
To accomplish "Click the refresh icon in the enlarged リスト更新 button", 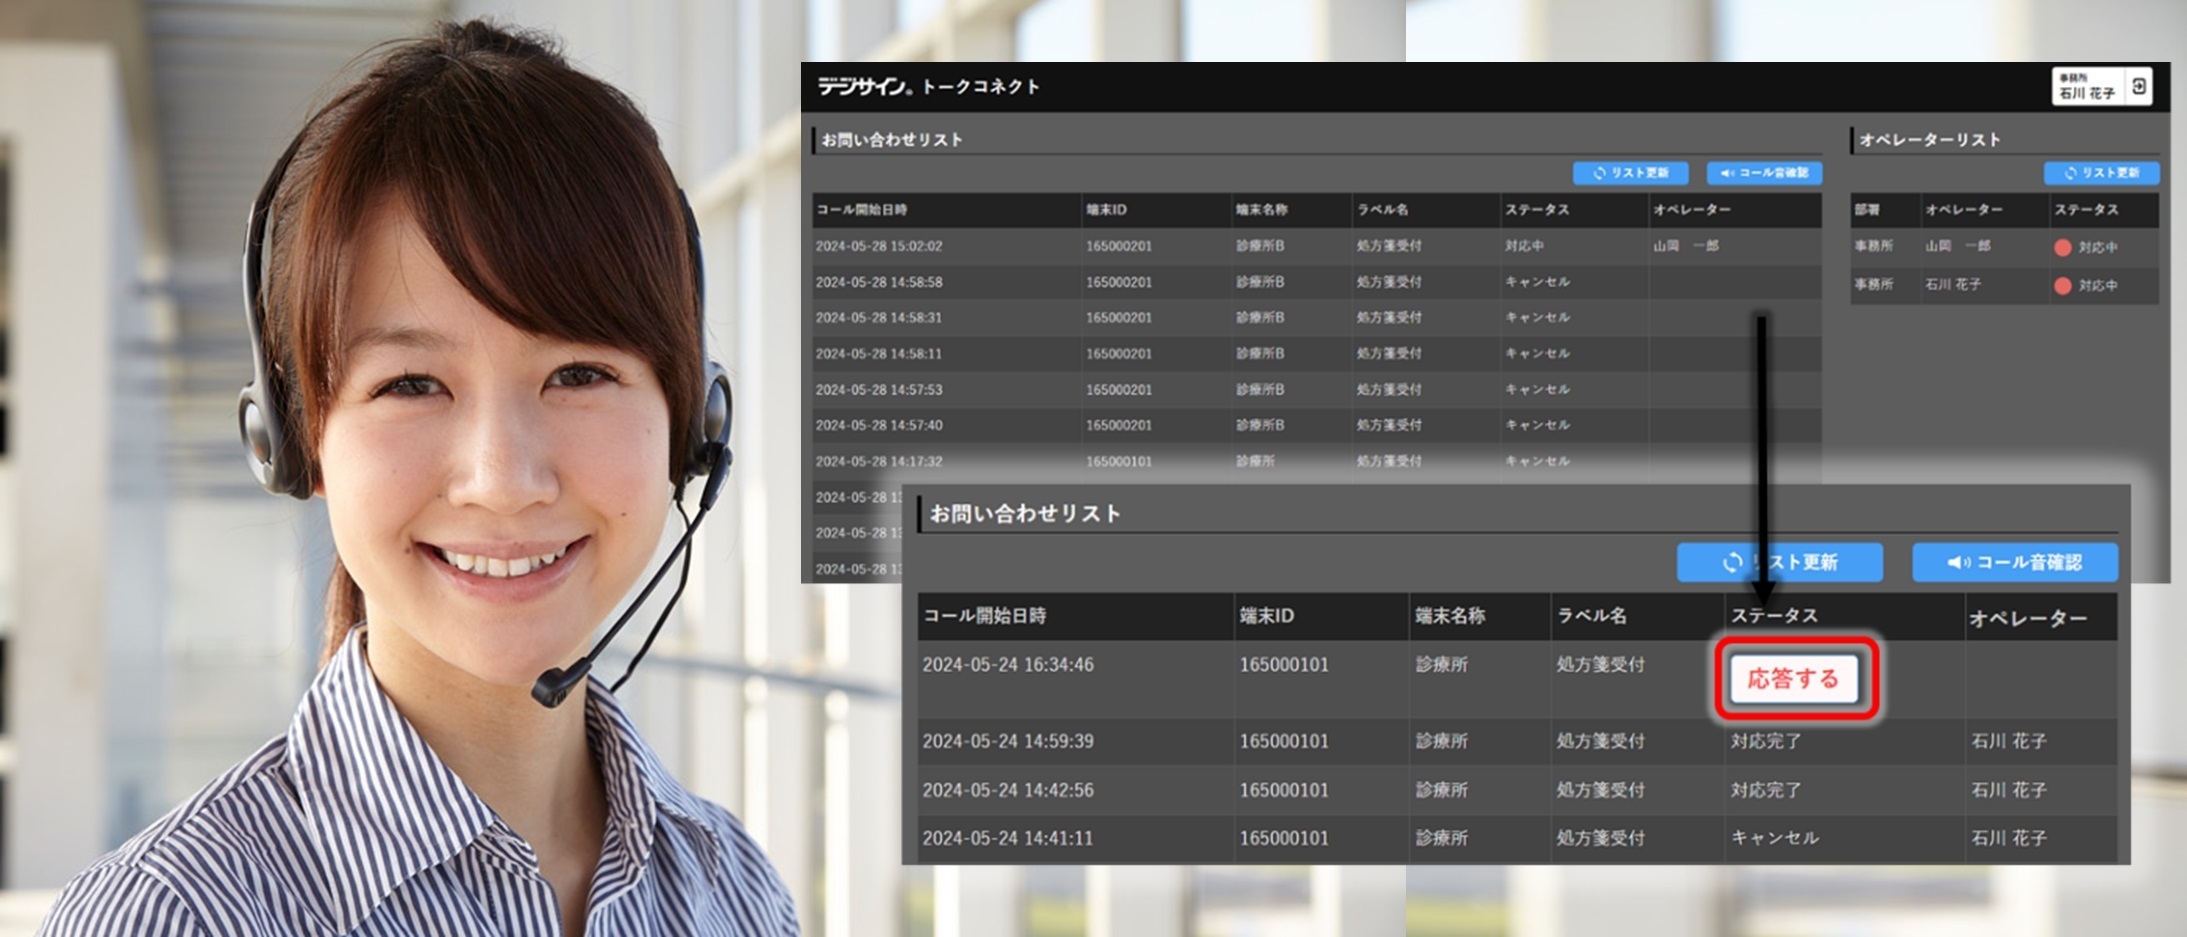I will pos(1731,562).
